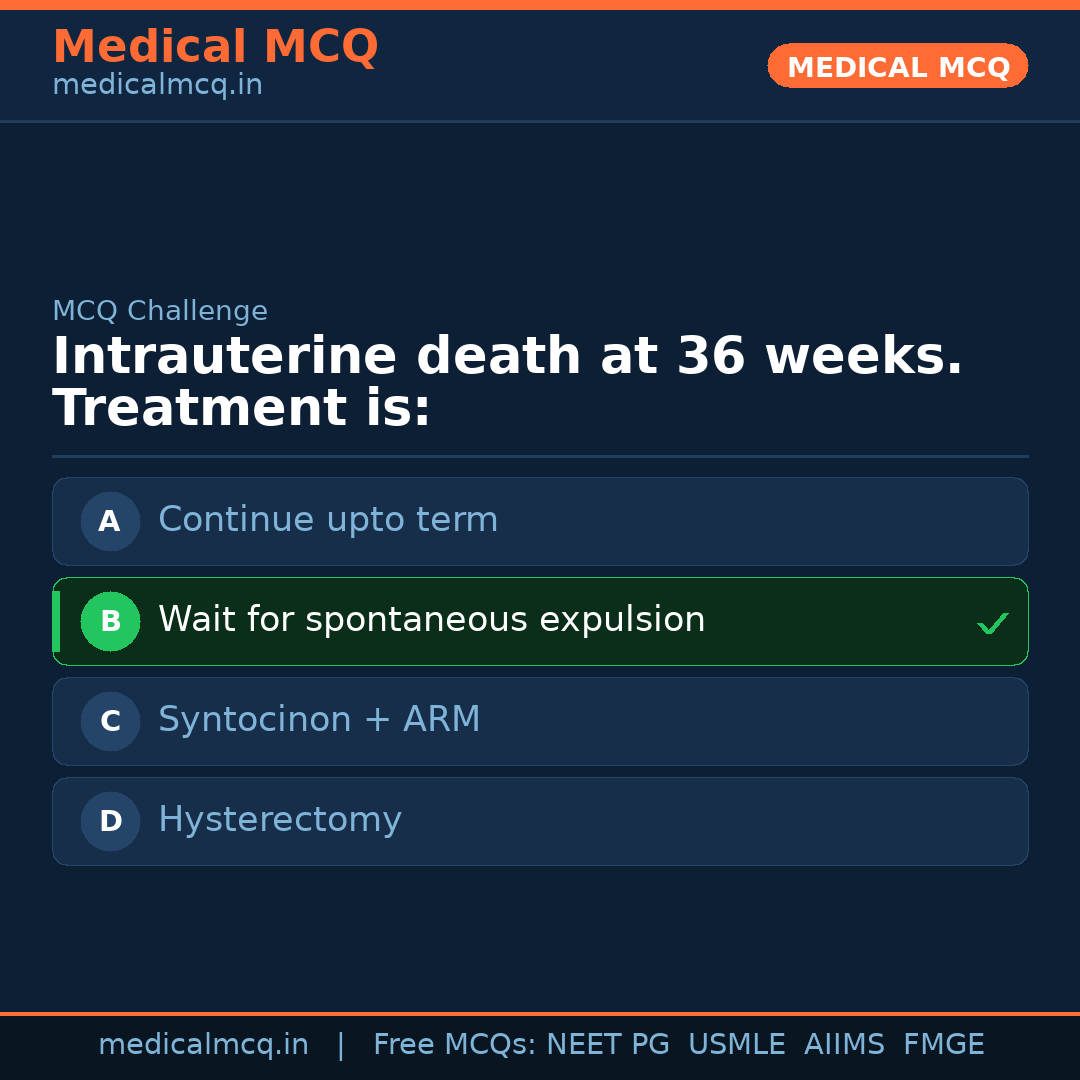This screenshot has width=1080, height=1080.
Task: Click the letter C circle icon
Action: click(x=110, y=721)
